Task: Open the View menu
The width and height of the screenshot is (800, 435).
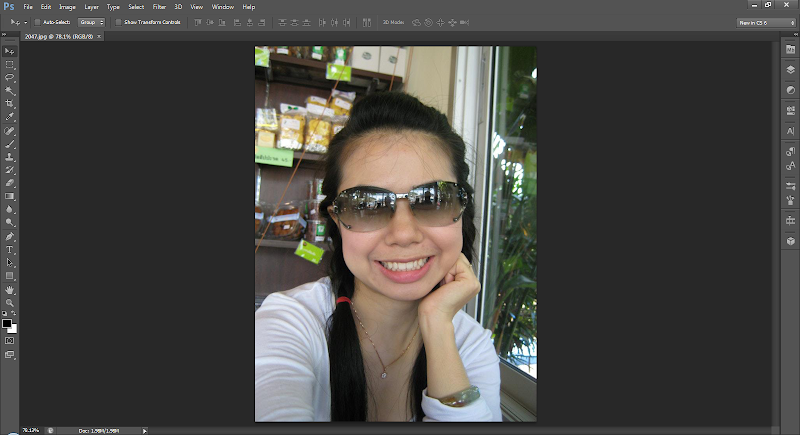Action: click(x=196, y=7)
